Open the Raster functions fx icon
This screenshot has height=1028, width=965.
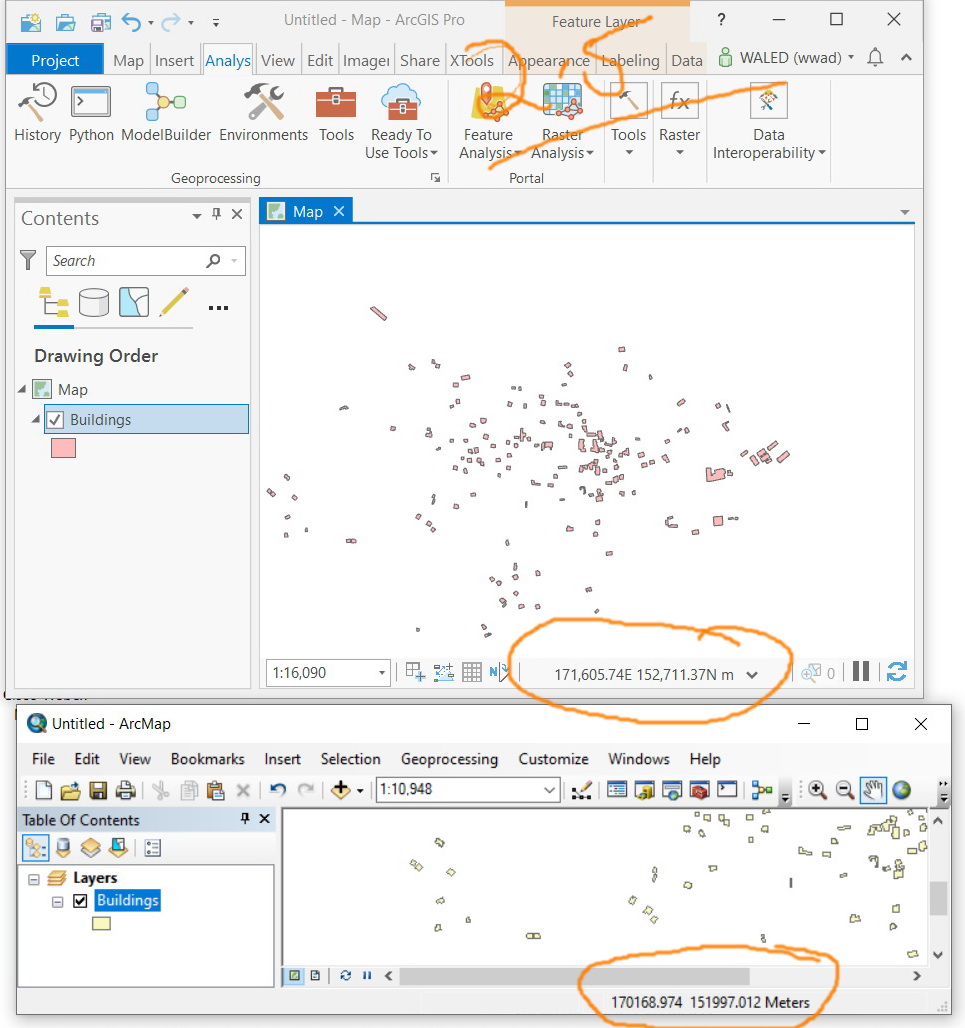[679, 101]
